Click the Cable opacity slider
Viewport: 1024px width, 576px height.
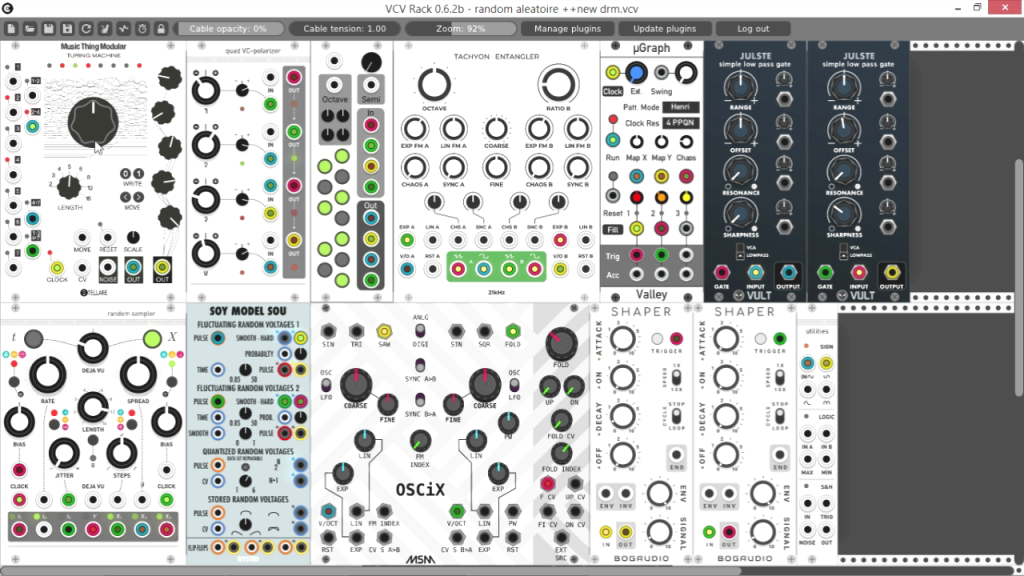pyautogui.click(x=228, y=29)
